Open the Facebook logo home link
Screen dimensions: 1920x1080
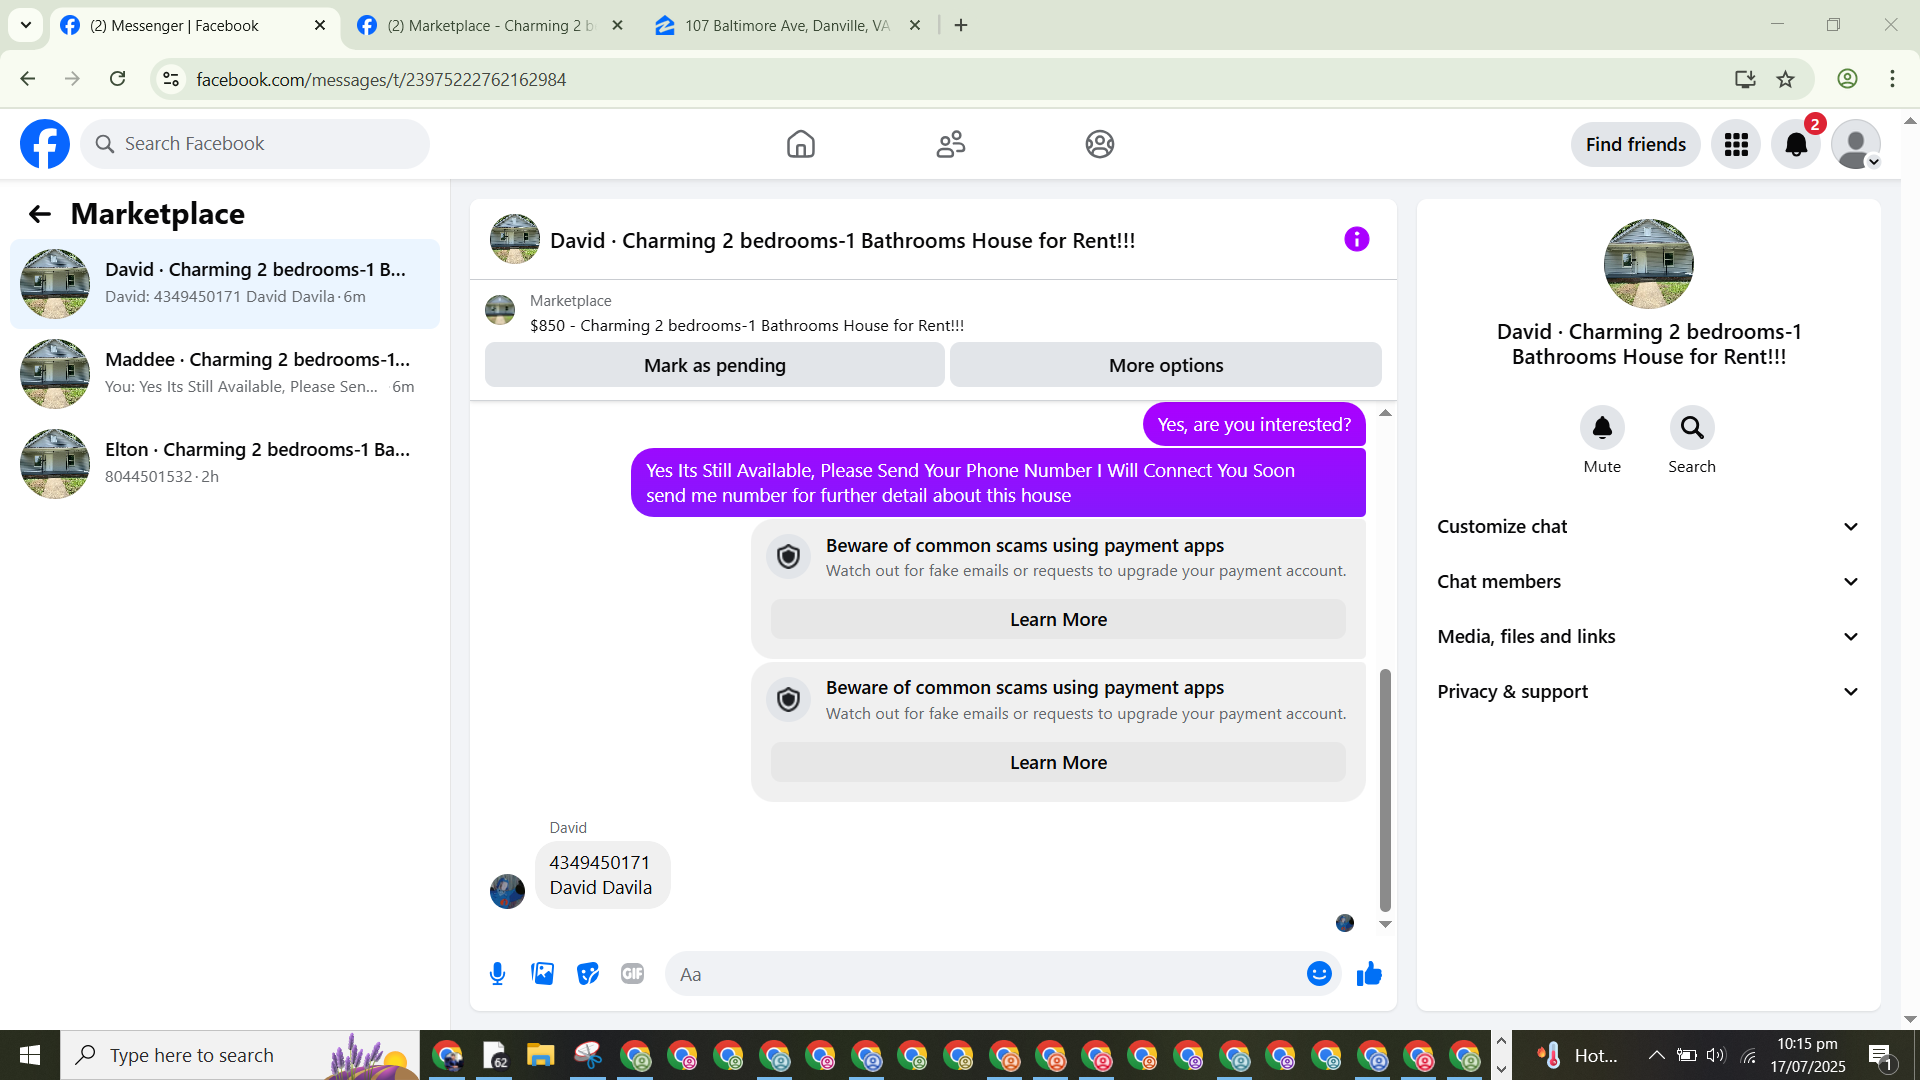click(45, 144)
